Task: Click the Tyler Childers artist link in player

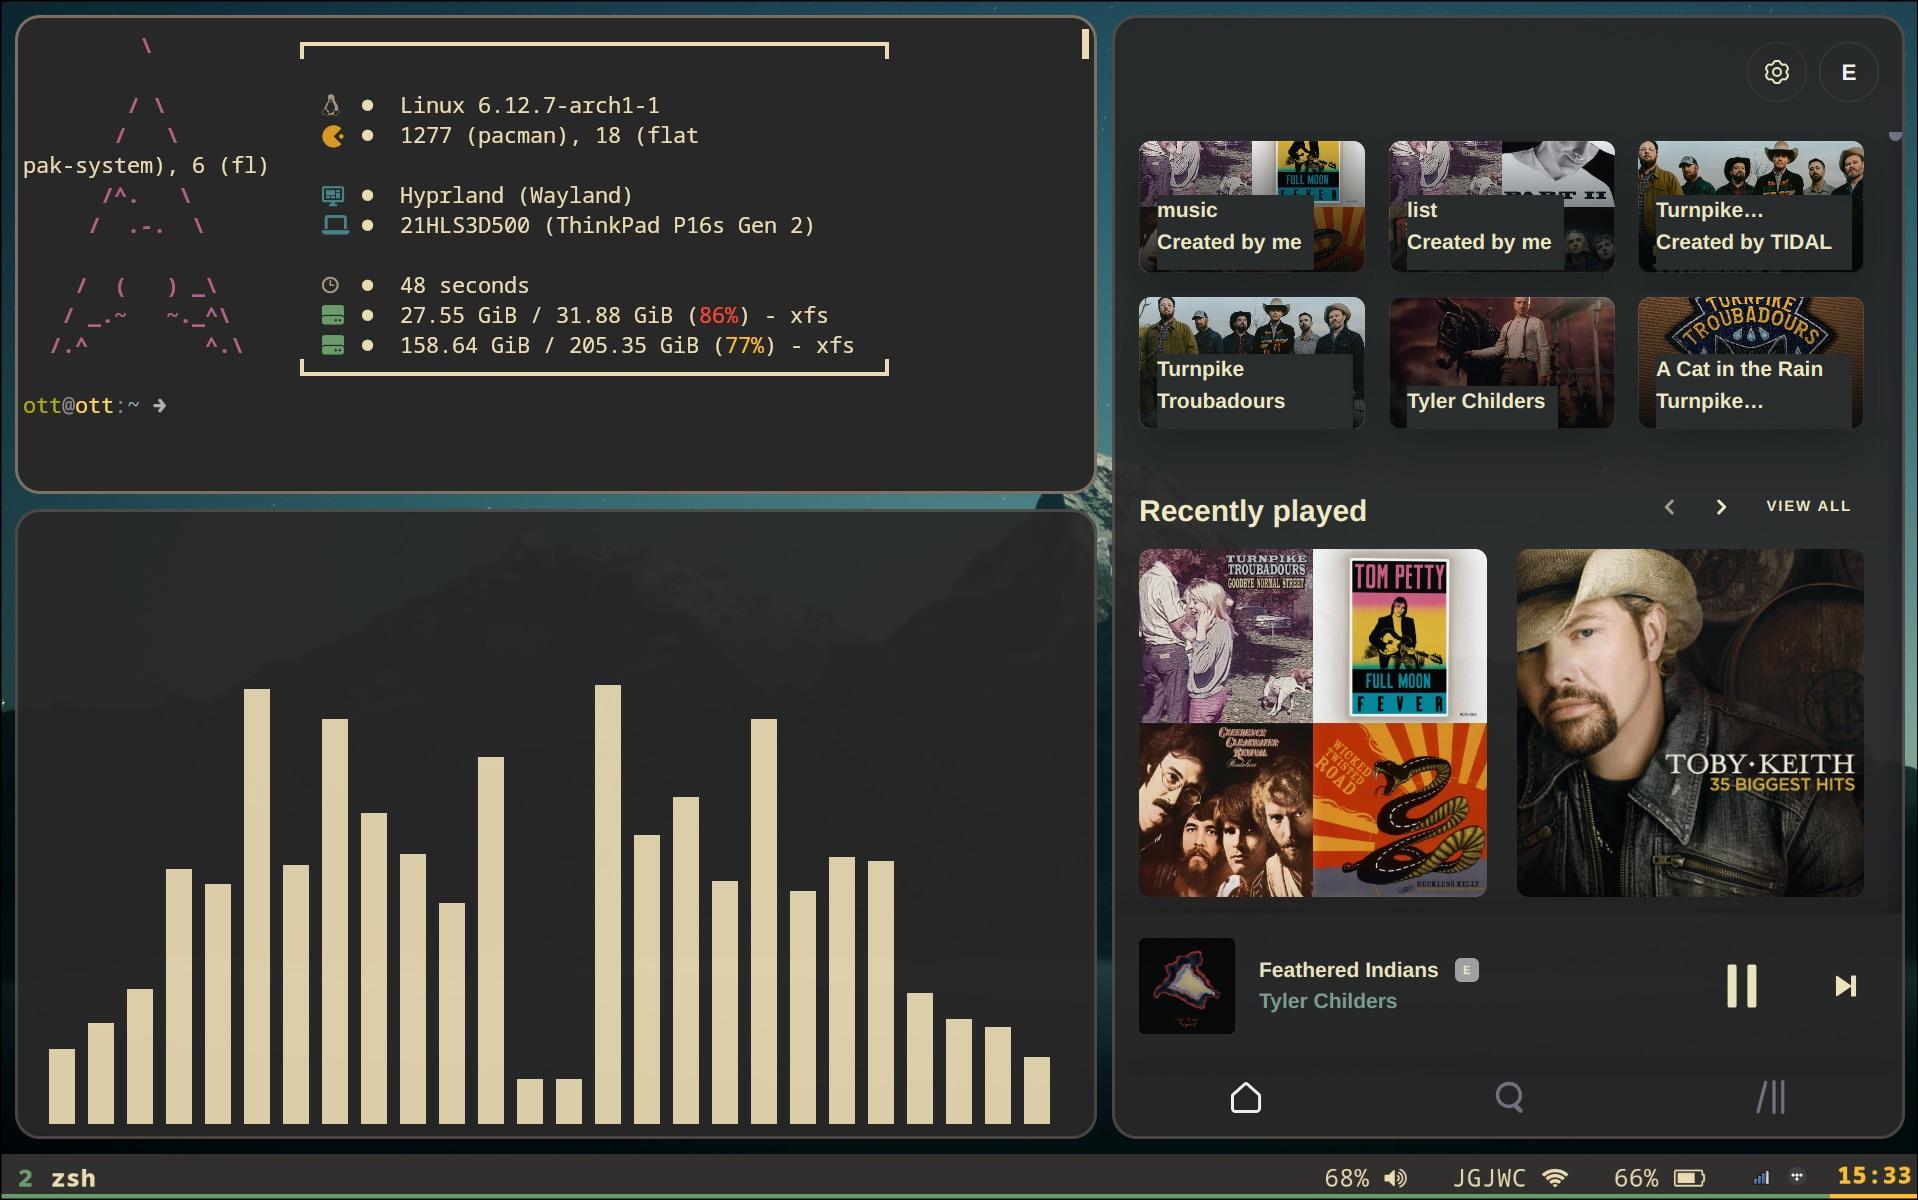Action: tap(1327, 1001)
